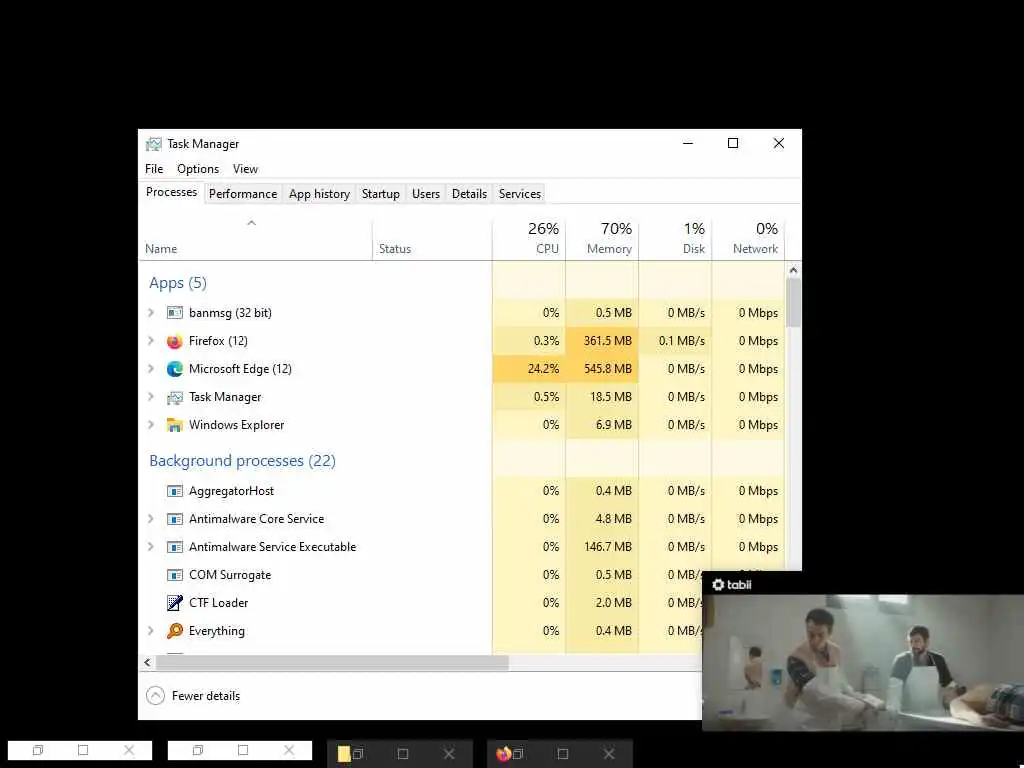Screen dimensions: 1024x768
Task: Click the Apps (5) group heading
Action: point(178,283)
